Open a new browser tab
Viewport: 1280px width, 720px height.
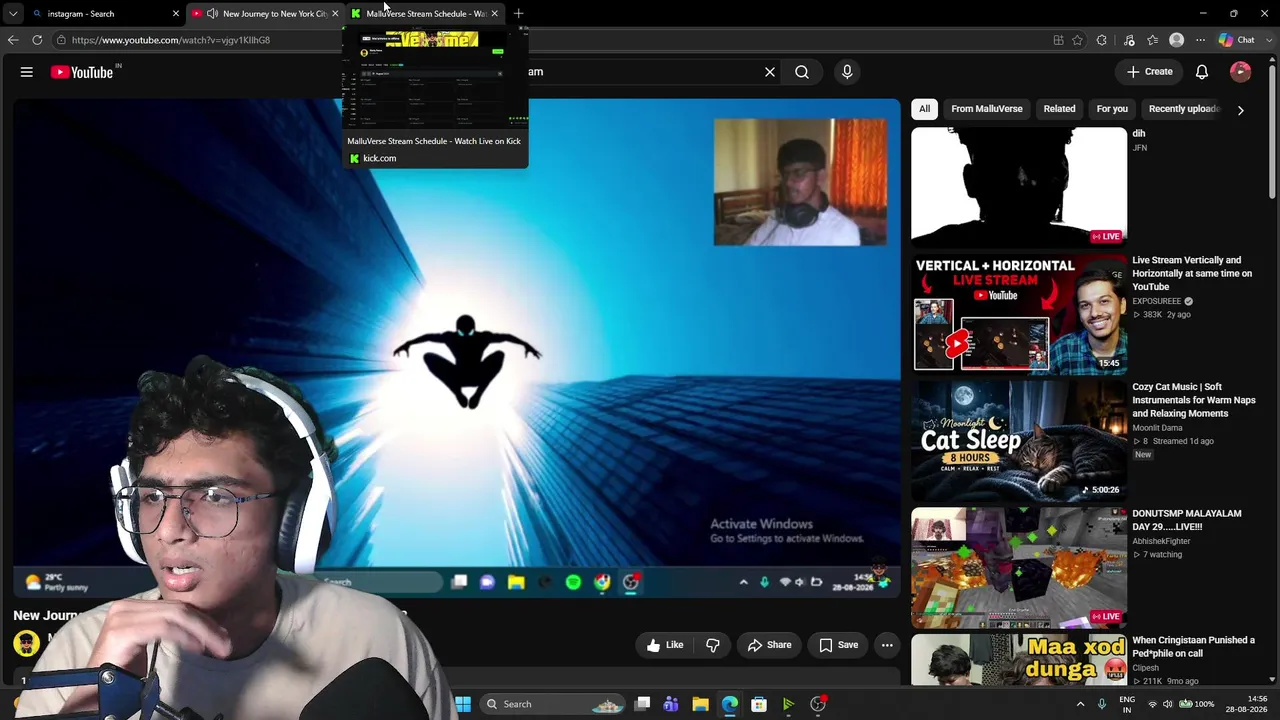click(518, 14)
